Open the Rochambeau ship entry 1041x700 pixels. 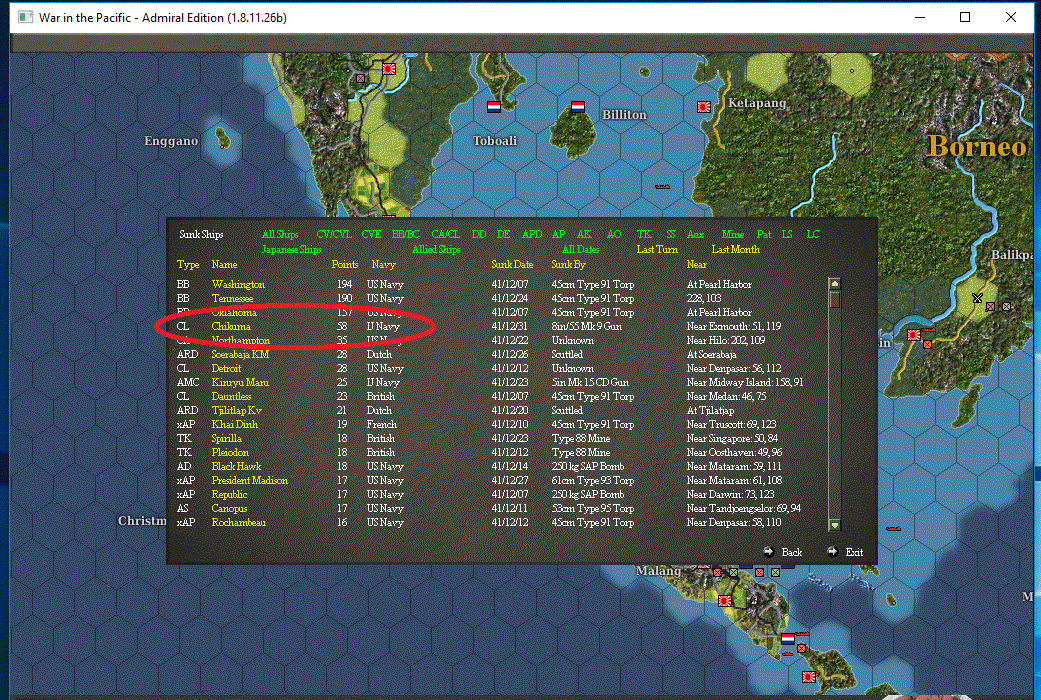coord(238,522)
